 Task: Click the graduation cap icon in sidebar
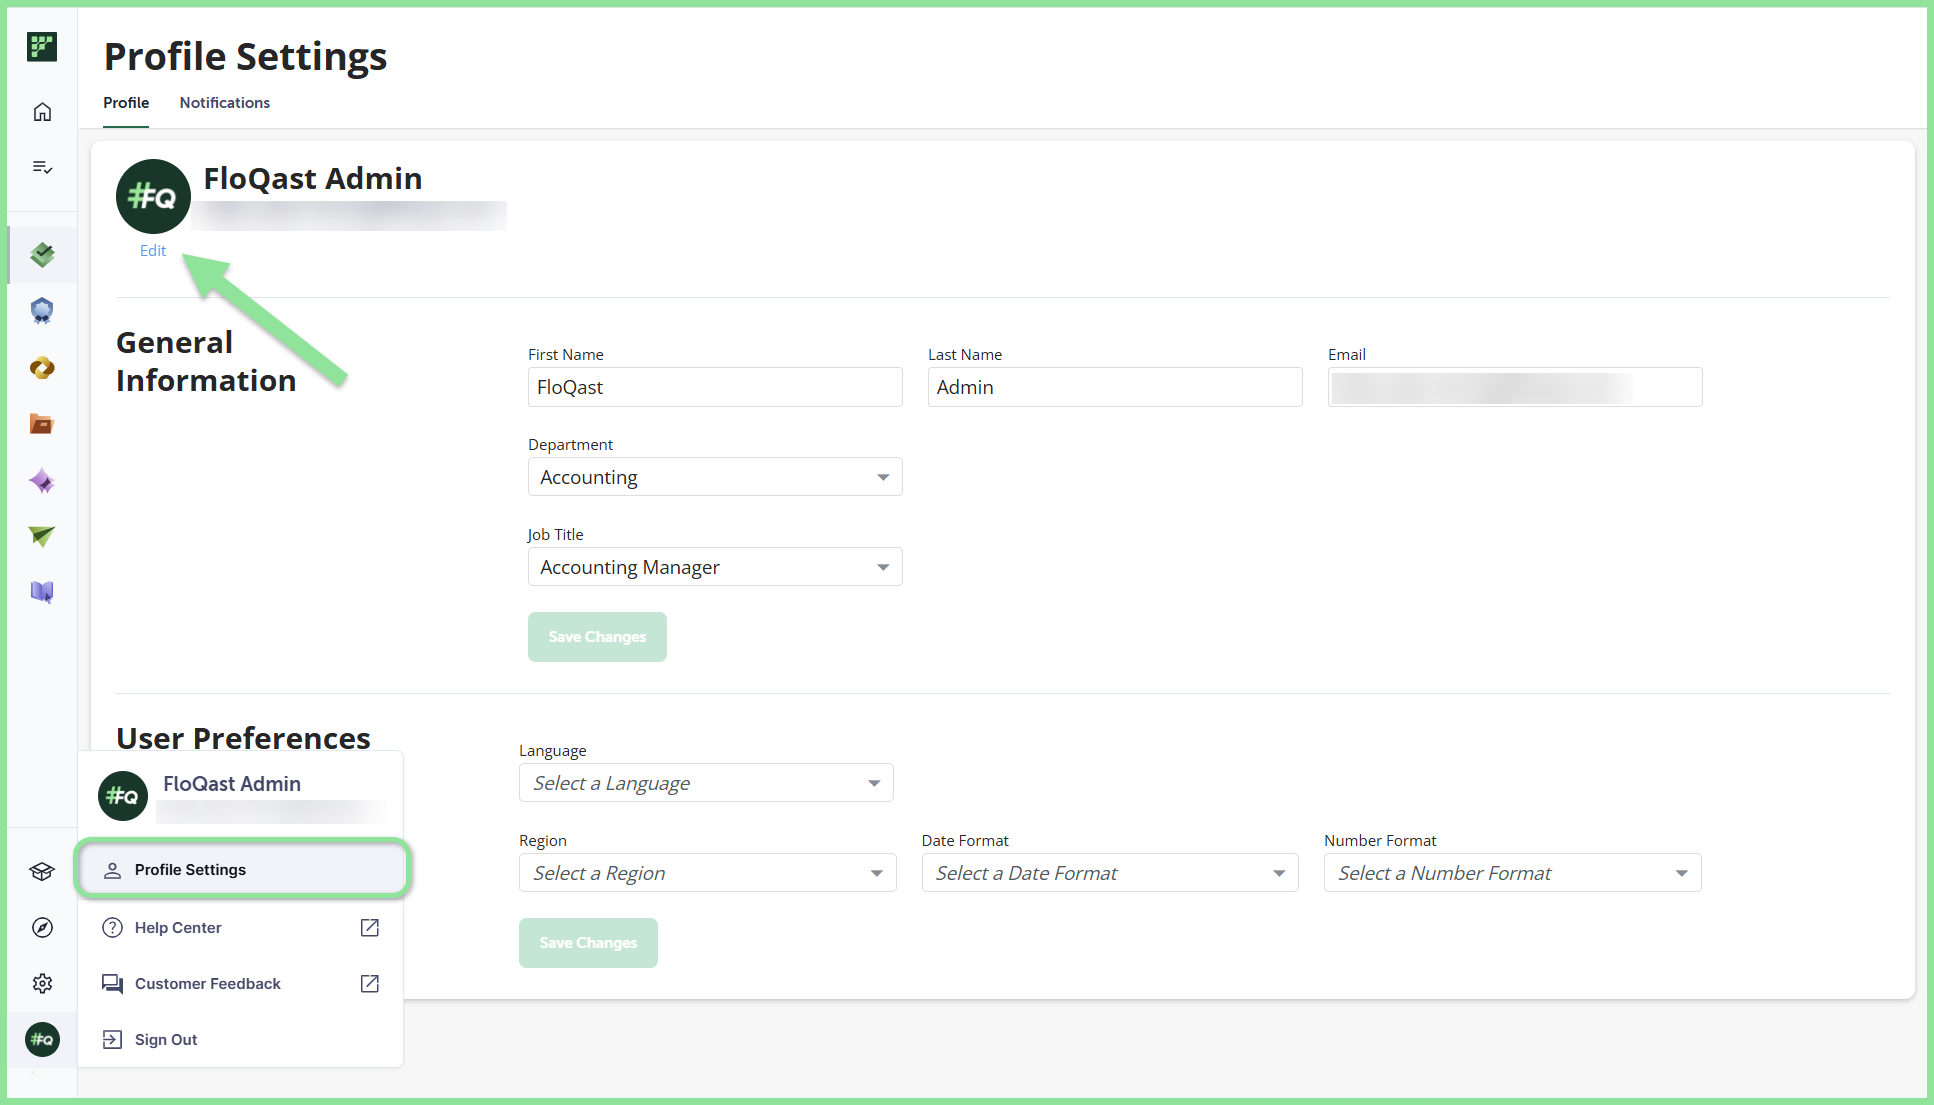[42, 872]
